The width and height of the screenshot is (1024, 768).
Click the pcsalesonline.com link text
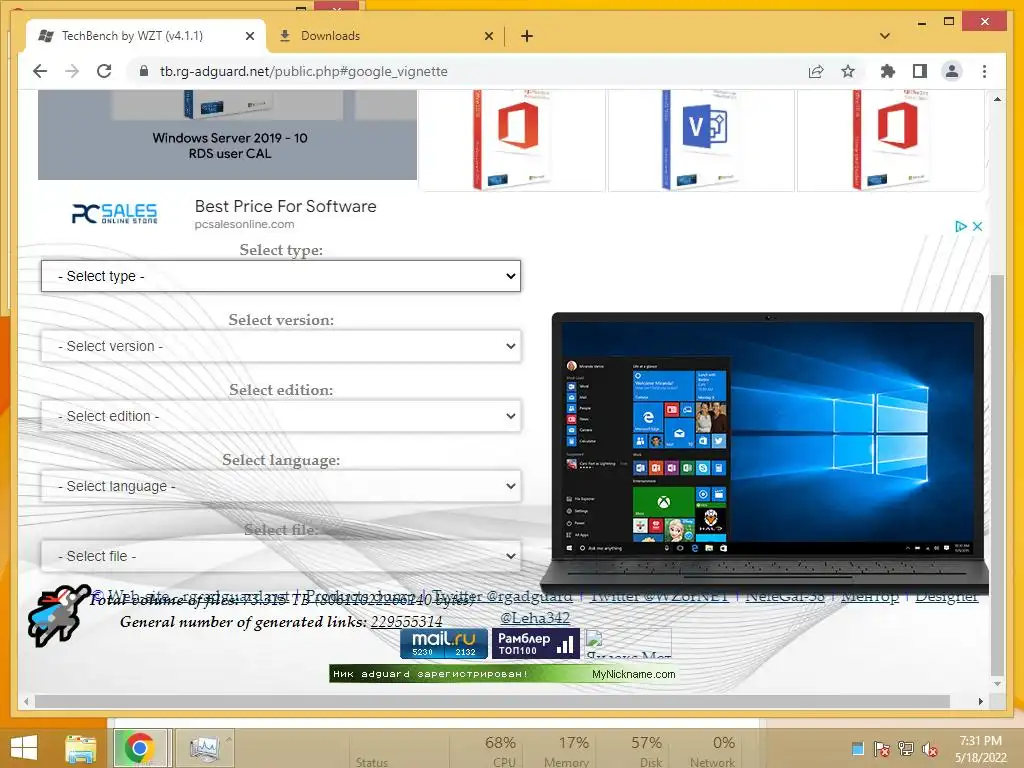244,224
